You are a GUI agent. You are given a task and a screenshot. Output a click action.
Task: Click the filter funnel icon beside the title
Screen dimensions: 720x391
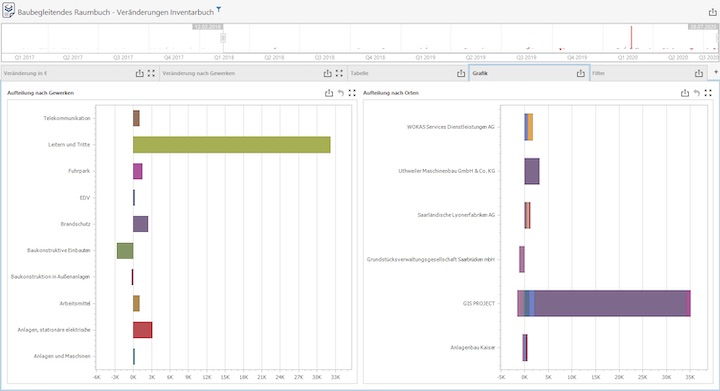(x=219, y=9)
